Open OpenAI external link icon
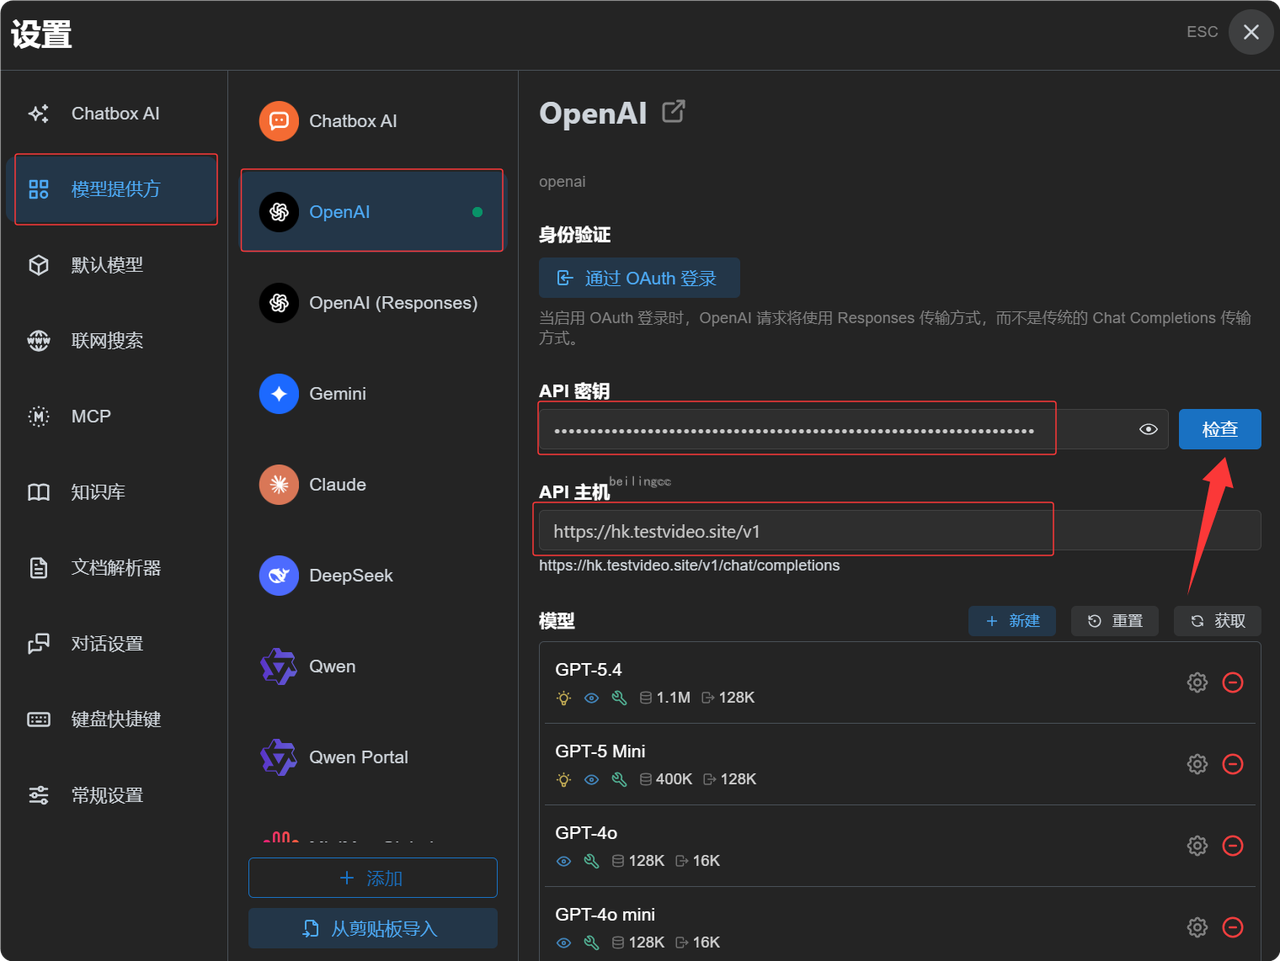The width and height of the screenshot is (1280, 961). pos(674,112)
